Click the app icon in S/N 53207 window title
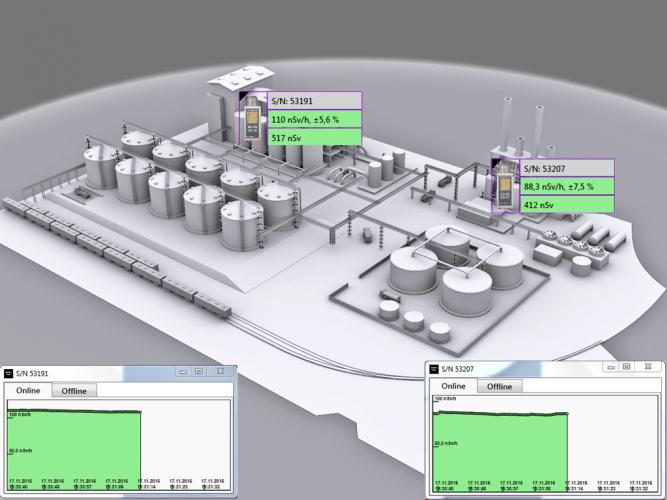The width and height of the screenshot is (667, 500). click(434, 369)
